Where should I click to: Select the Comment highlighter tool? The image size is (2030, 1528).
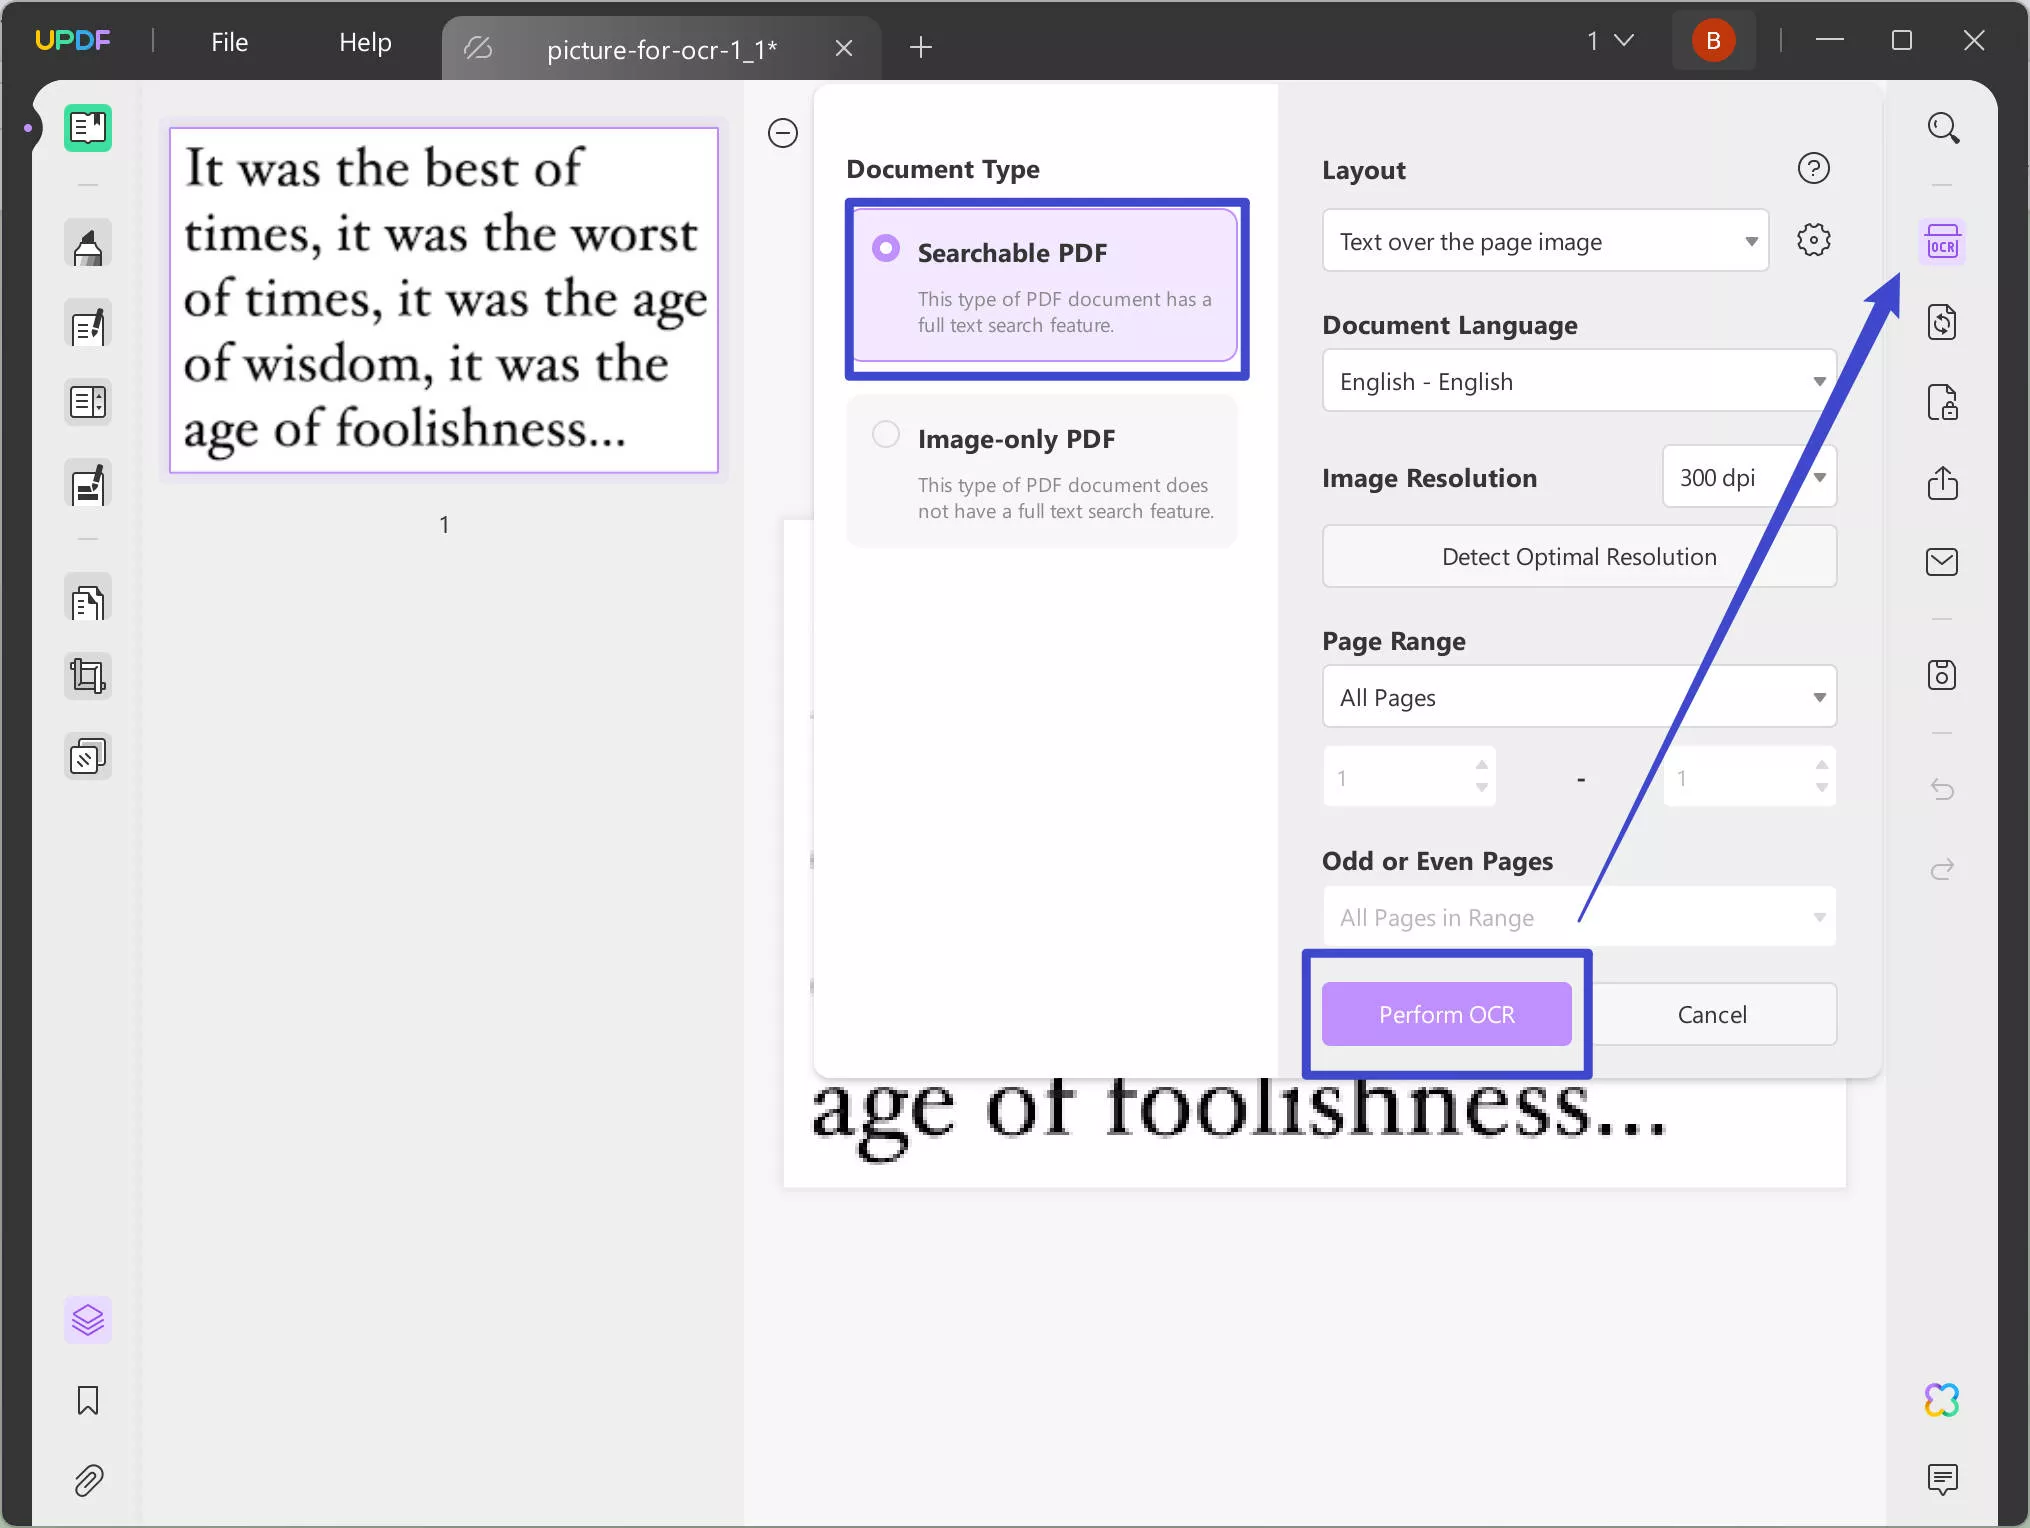click(88, 245)
